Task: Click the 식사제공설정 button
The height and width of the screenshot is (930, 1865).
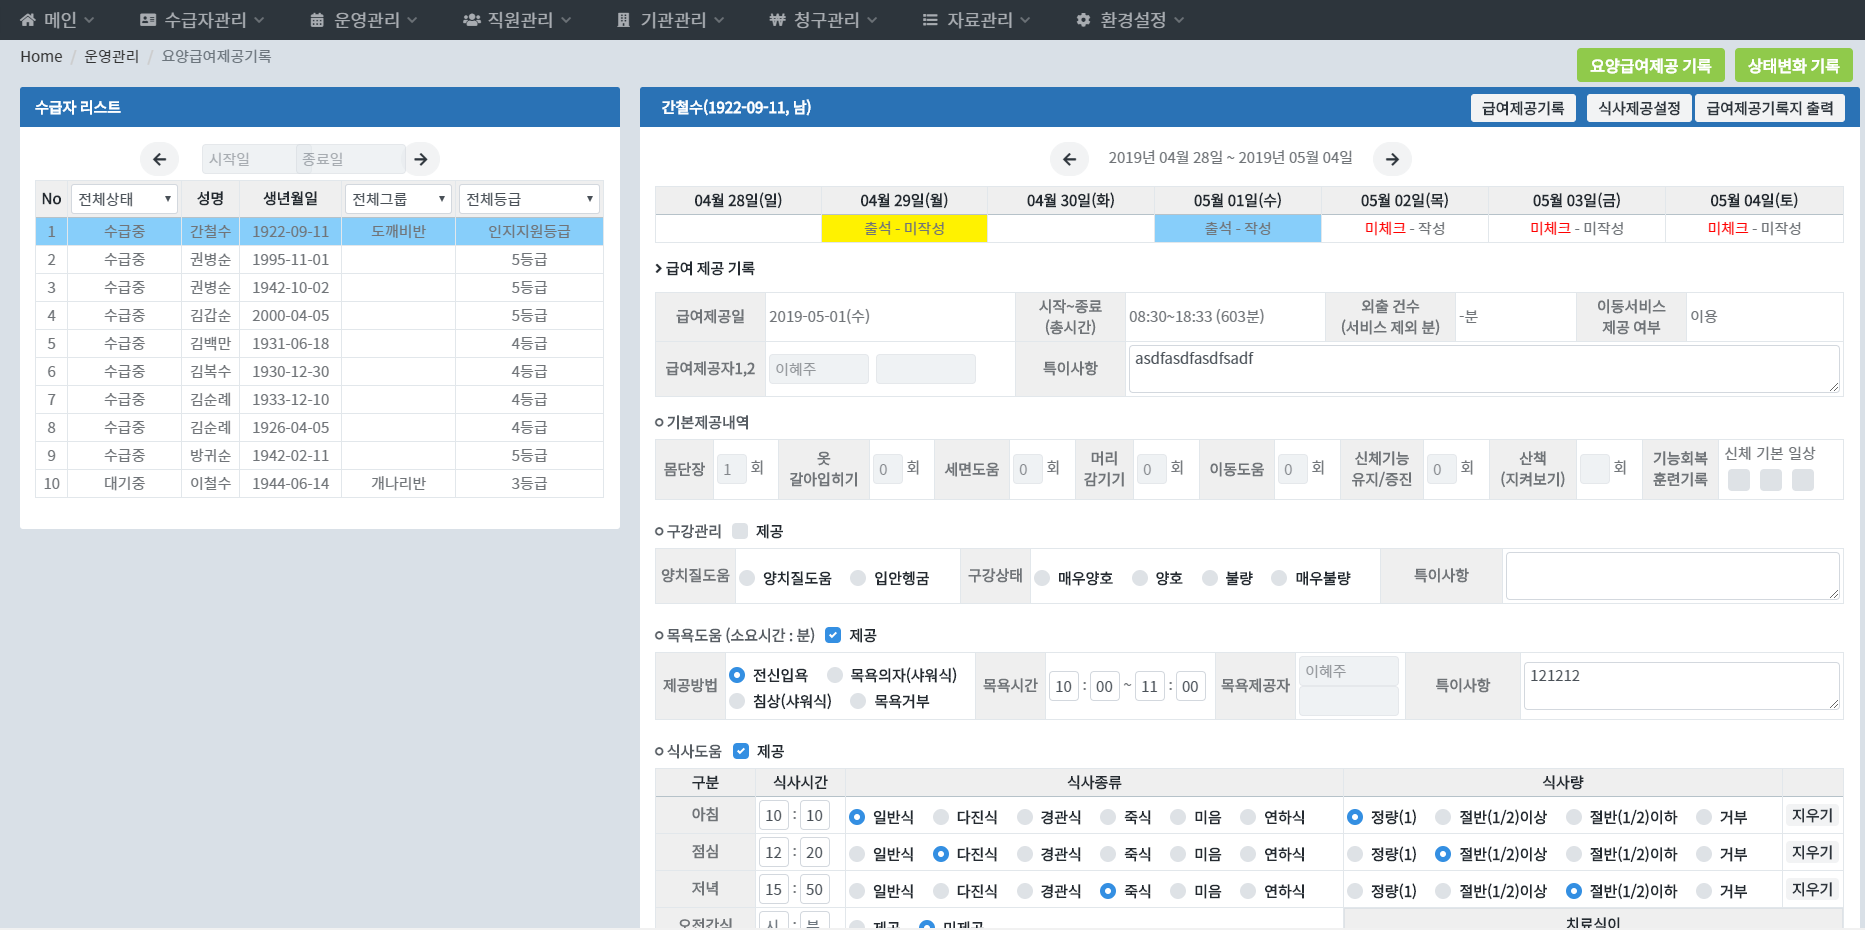Action: (1638, 108)
